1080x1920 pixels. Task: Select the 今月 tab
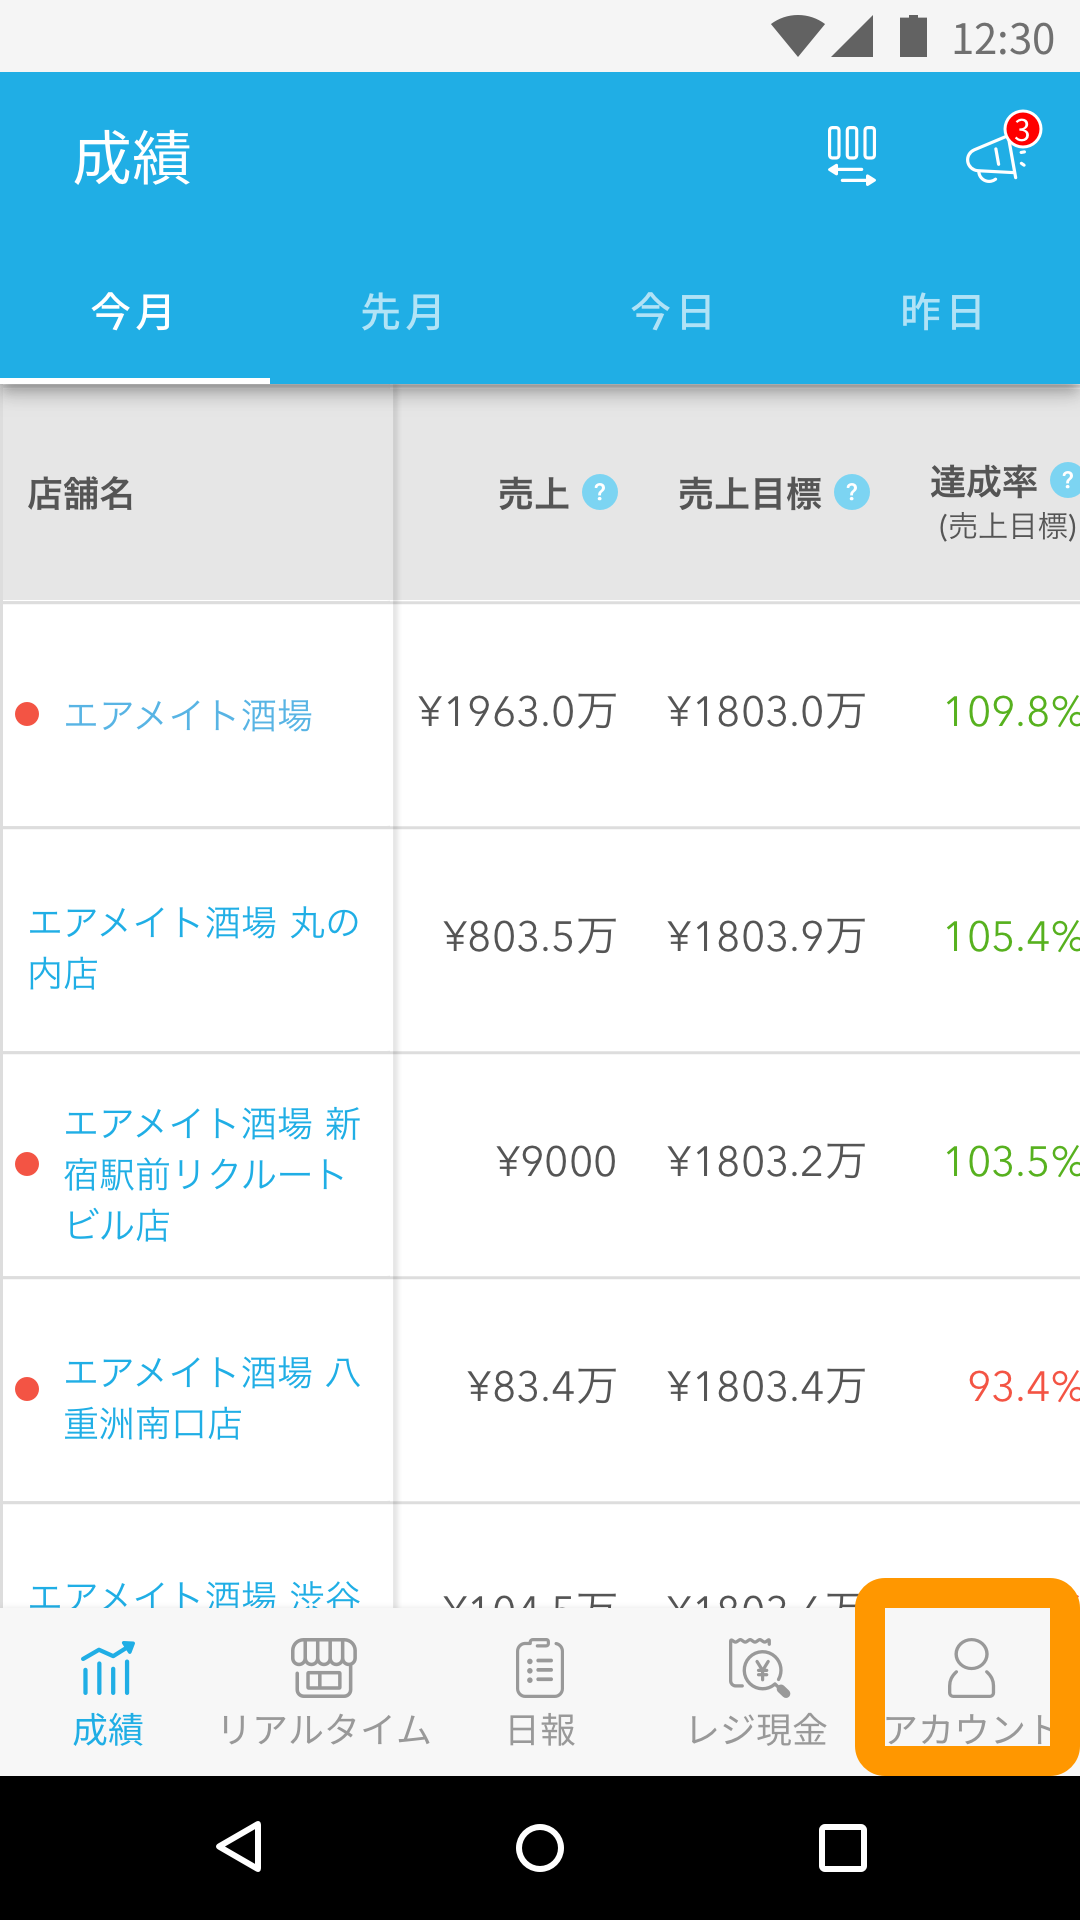pos(133,312)
